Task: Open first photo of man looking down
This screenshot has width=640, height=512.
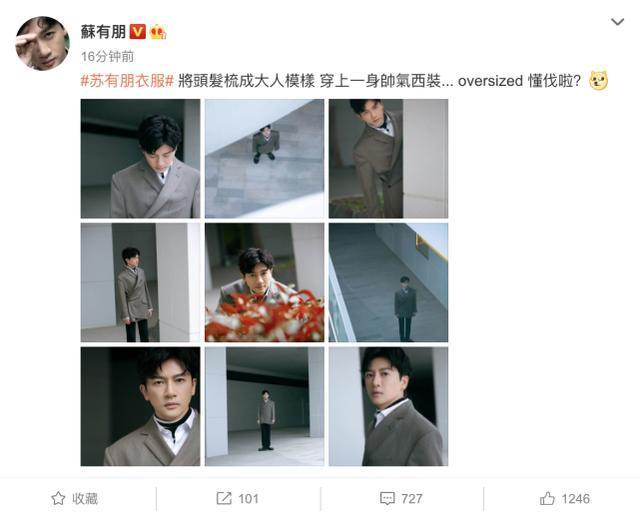Action: (140, 158)
